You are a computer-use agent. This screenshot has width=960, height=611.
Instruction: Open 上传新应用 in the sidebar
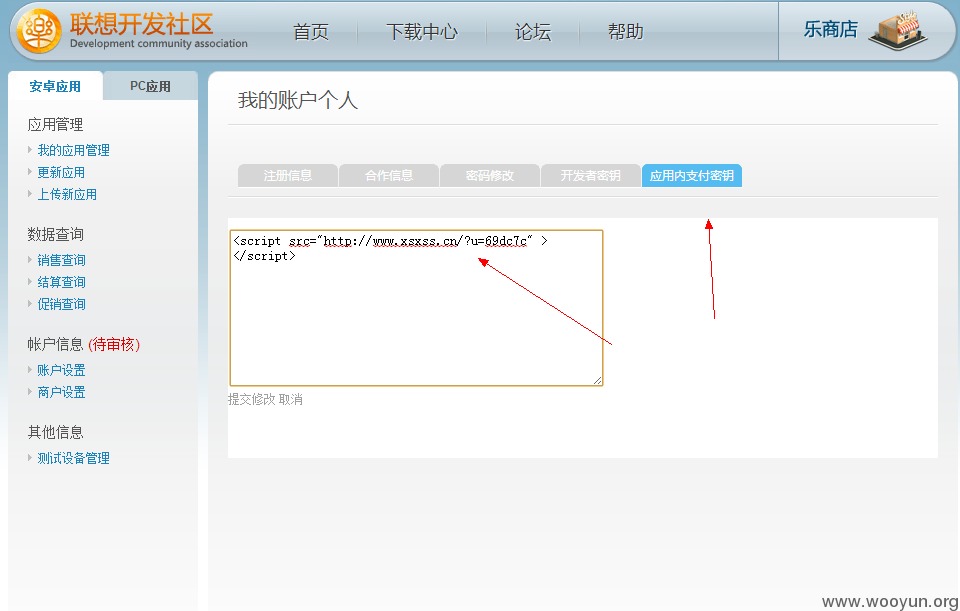(67, 194)
